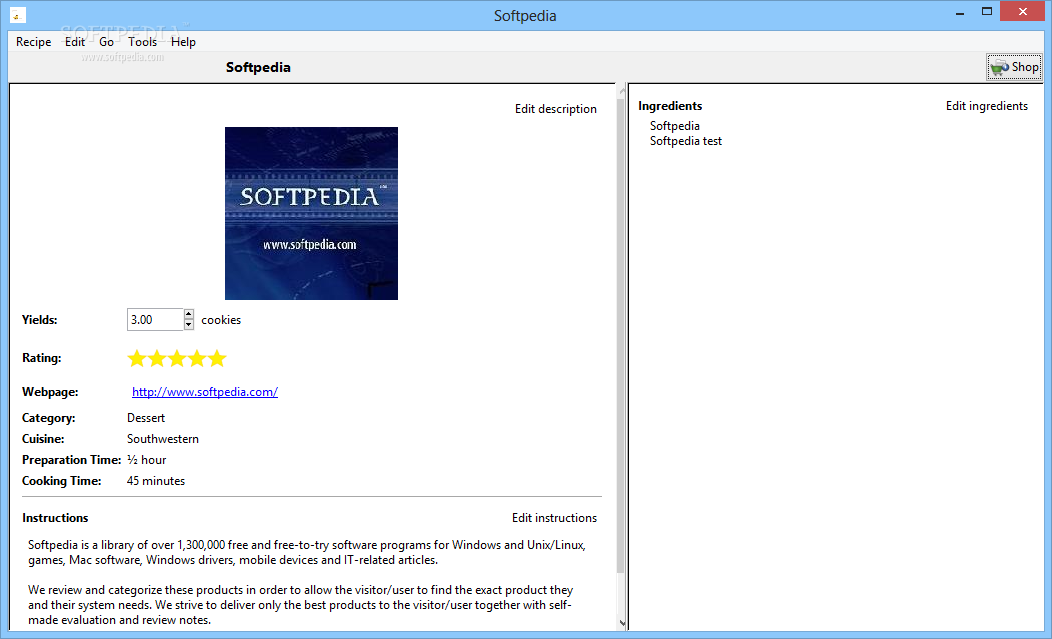Click the Edit description link

tap(556, 109)
